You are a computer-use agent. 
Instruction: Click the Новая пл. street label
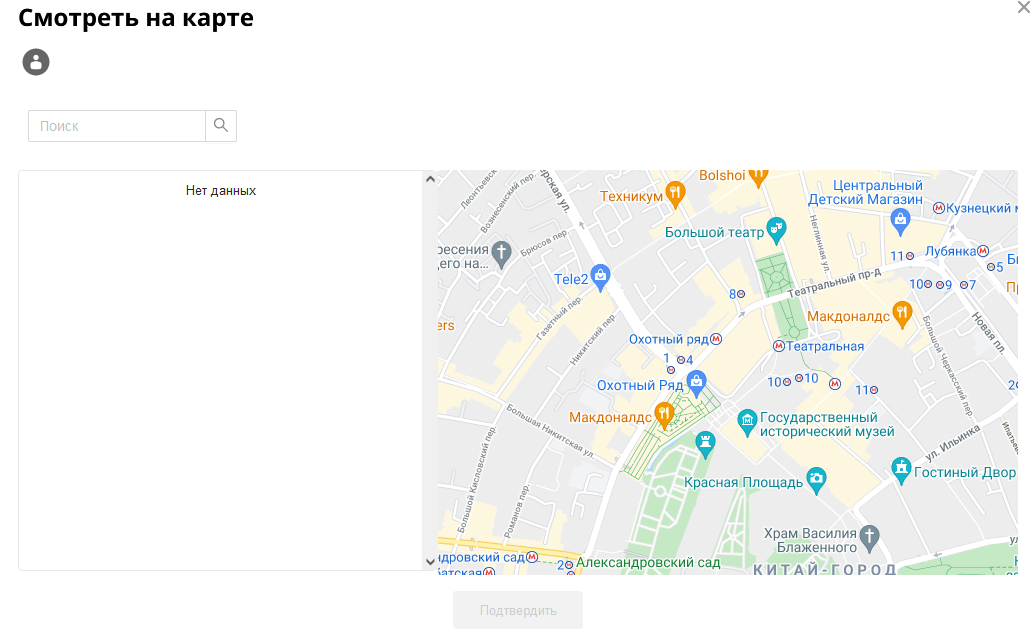[987, 333]
